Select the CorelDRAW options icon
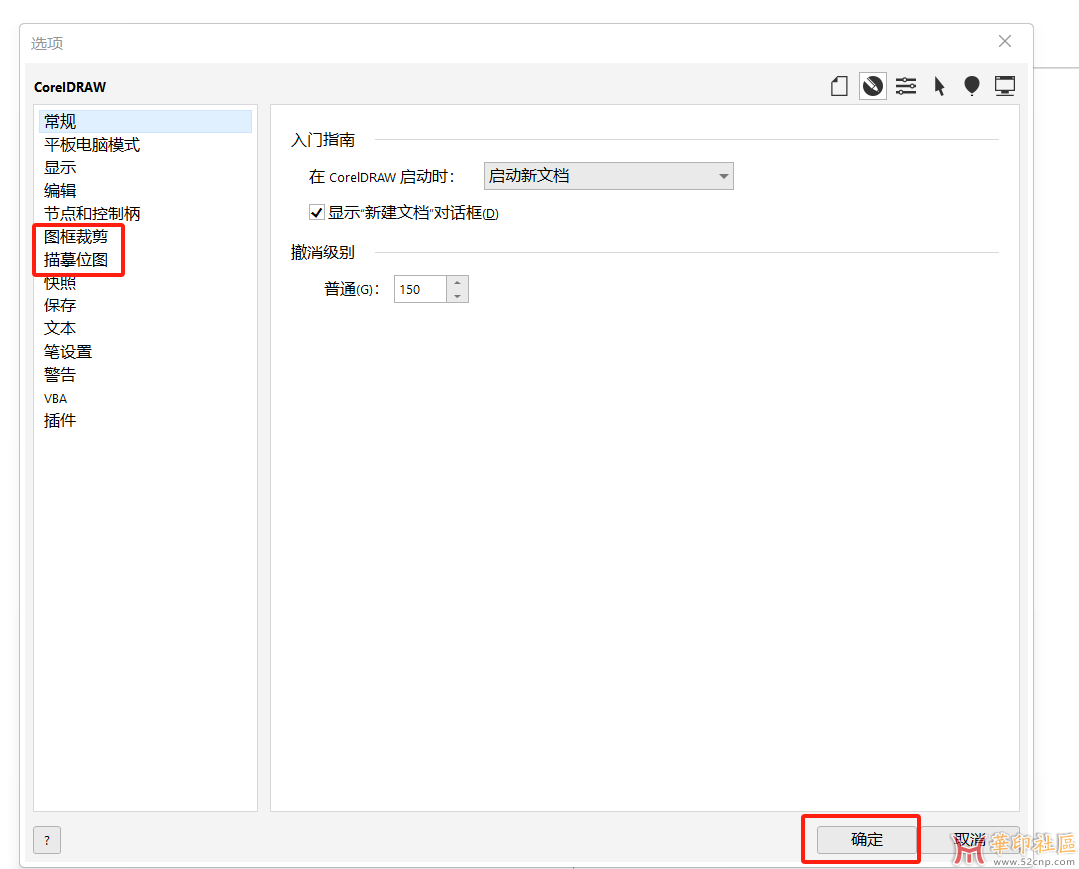The width and height of the screenshot is (1079, 869). click(873, 87)
